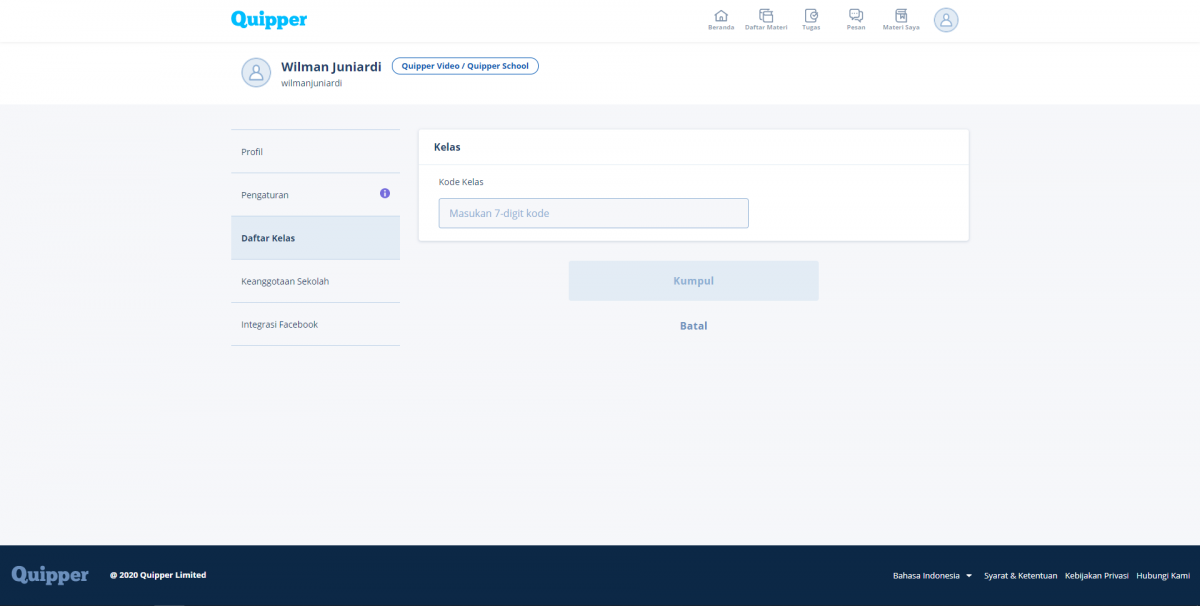Open the Syarat & Ketentuan link
The image size is (1200, 606).
click(1020, 575)
